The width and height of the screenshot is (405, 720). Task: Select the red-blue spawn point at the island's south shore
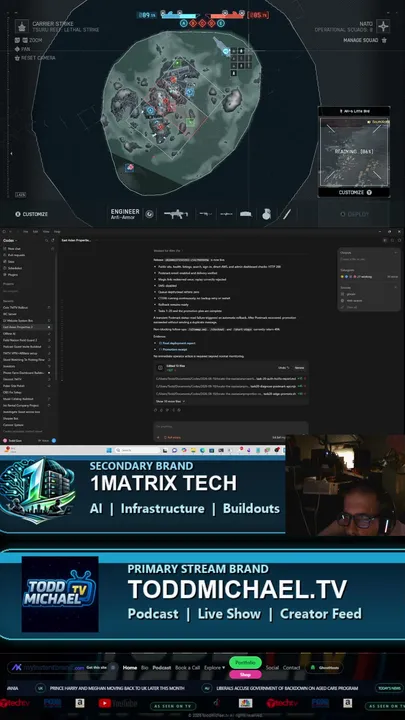click(129, 169)
